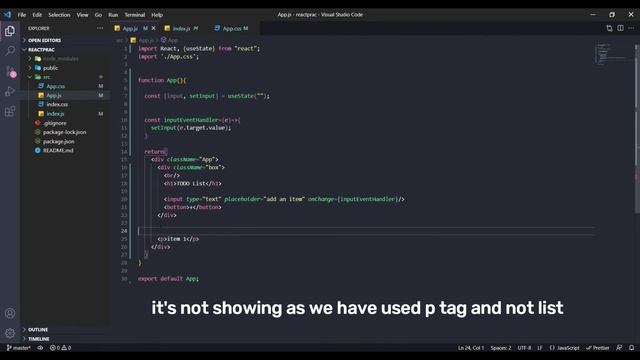Switch to the App.css tab
Image resolution: width=640 pixels, height=360 pixels.
[x=231, y=28]
